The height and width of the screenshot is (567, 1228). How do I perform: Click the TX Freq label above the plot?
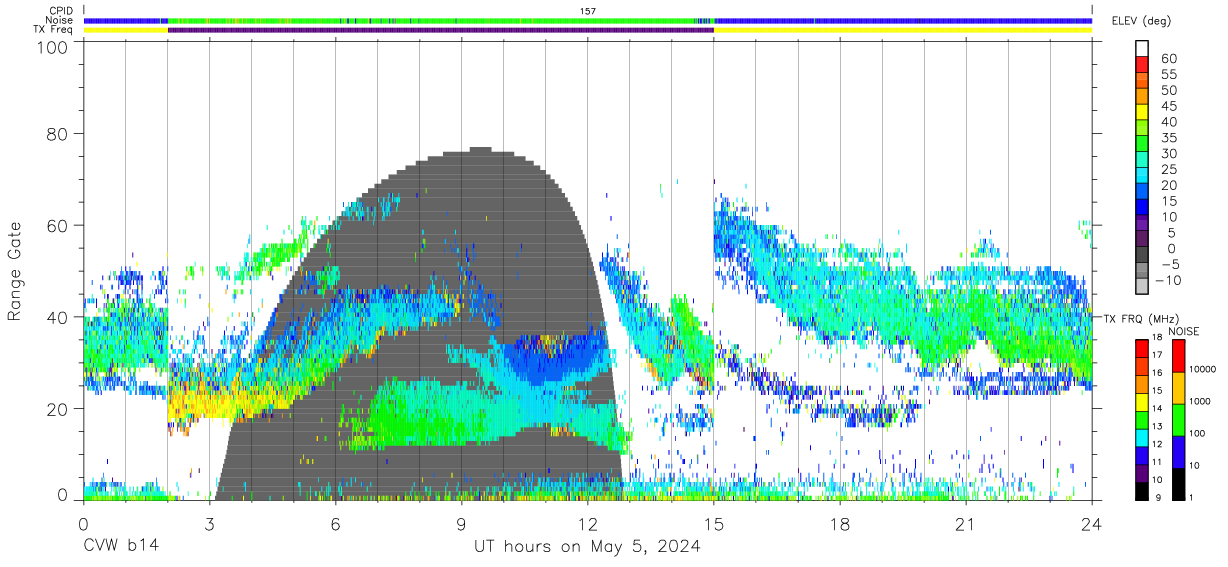point(54,29)
